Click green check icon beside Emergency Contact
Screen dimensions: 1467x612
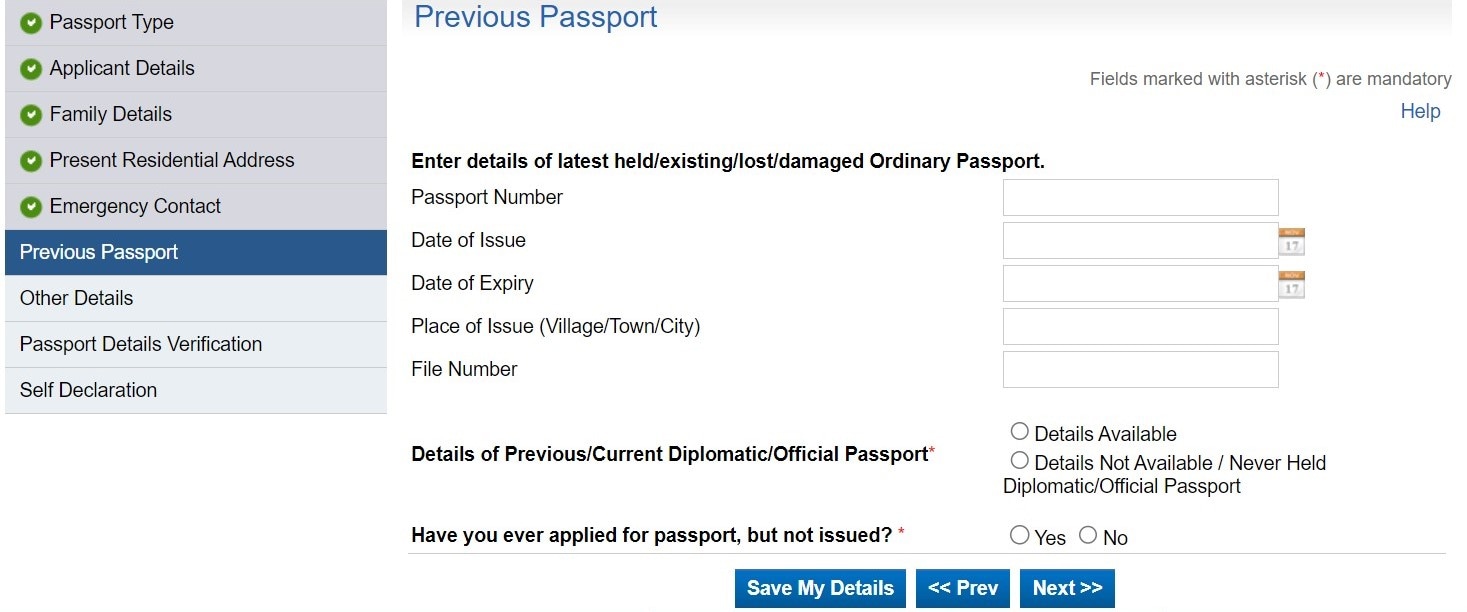tap(31, 207)
